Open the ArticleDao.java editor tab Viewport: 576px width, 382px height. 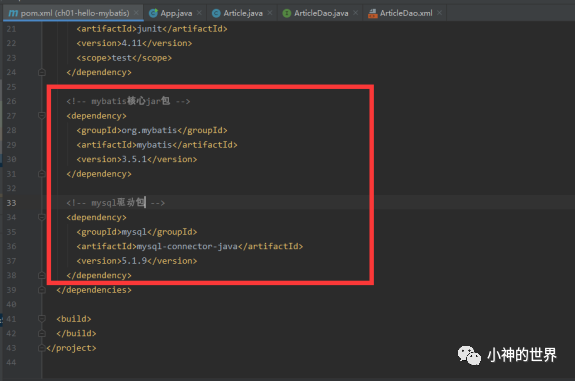[321, 13]
